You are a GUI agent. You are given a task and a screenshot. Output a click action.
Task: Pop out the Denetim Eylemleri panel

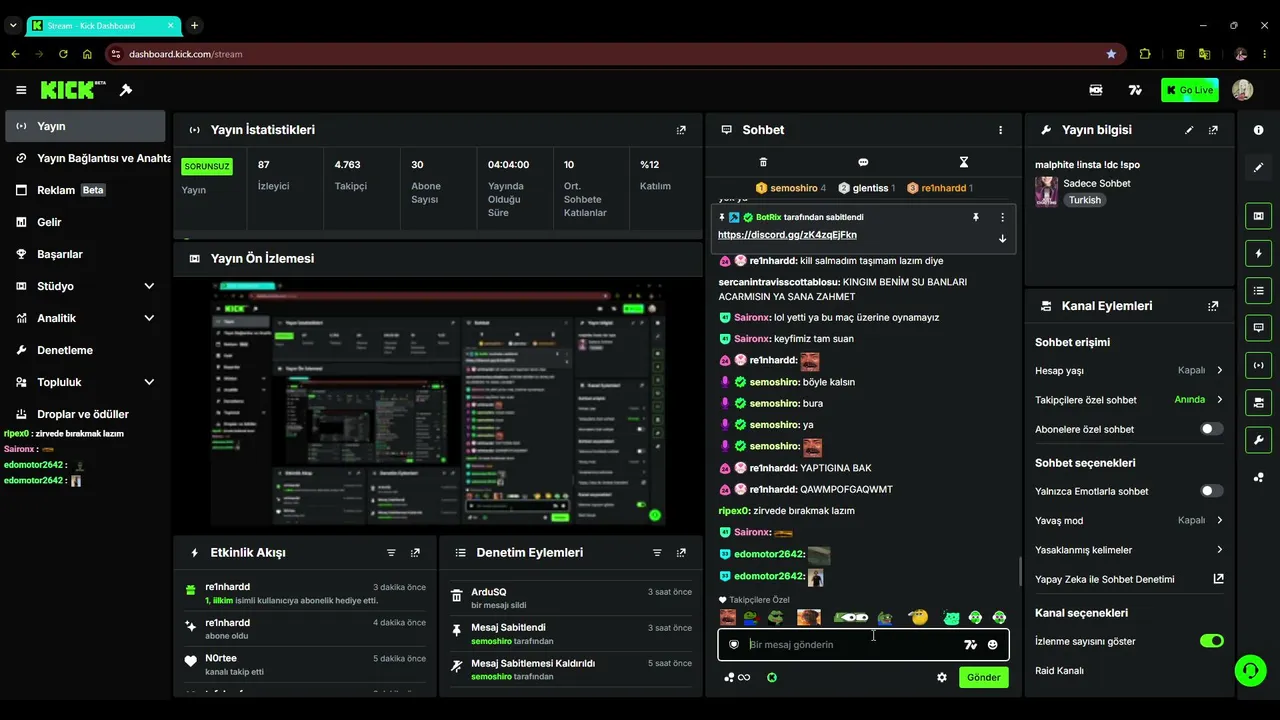(681, 553)
